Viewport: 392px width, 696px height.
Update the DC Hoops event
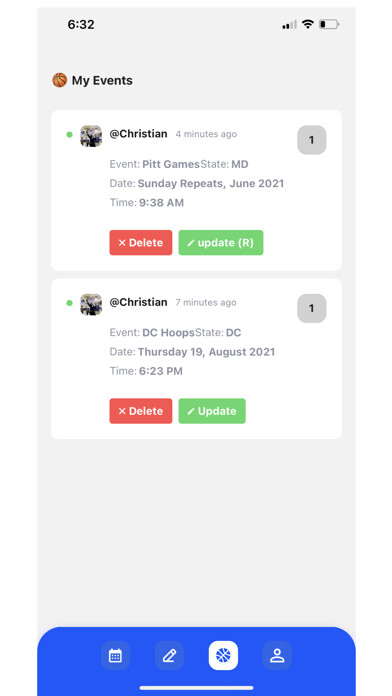point(212,411)
